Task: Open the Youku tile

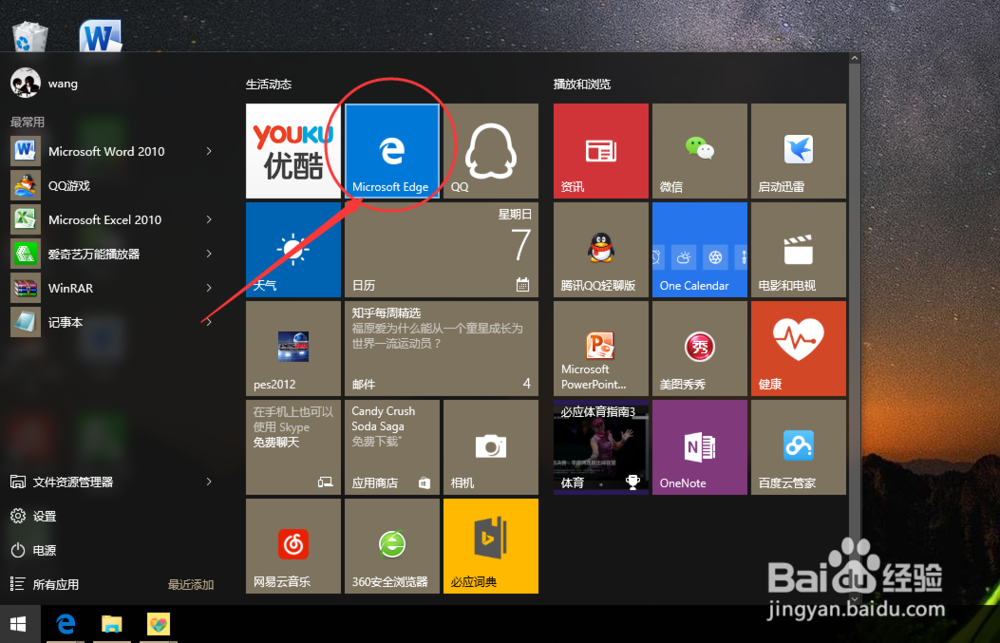Action: tap(293, 151)
